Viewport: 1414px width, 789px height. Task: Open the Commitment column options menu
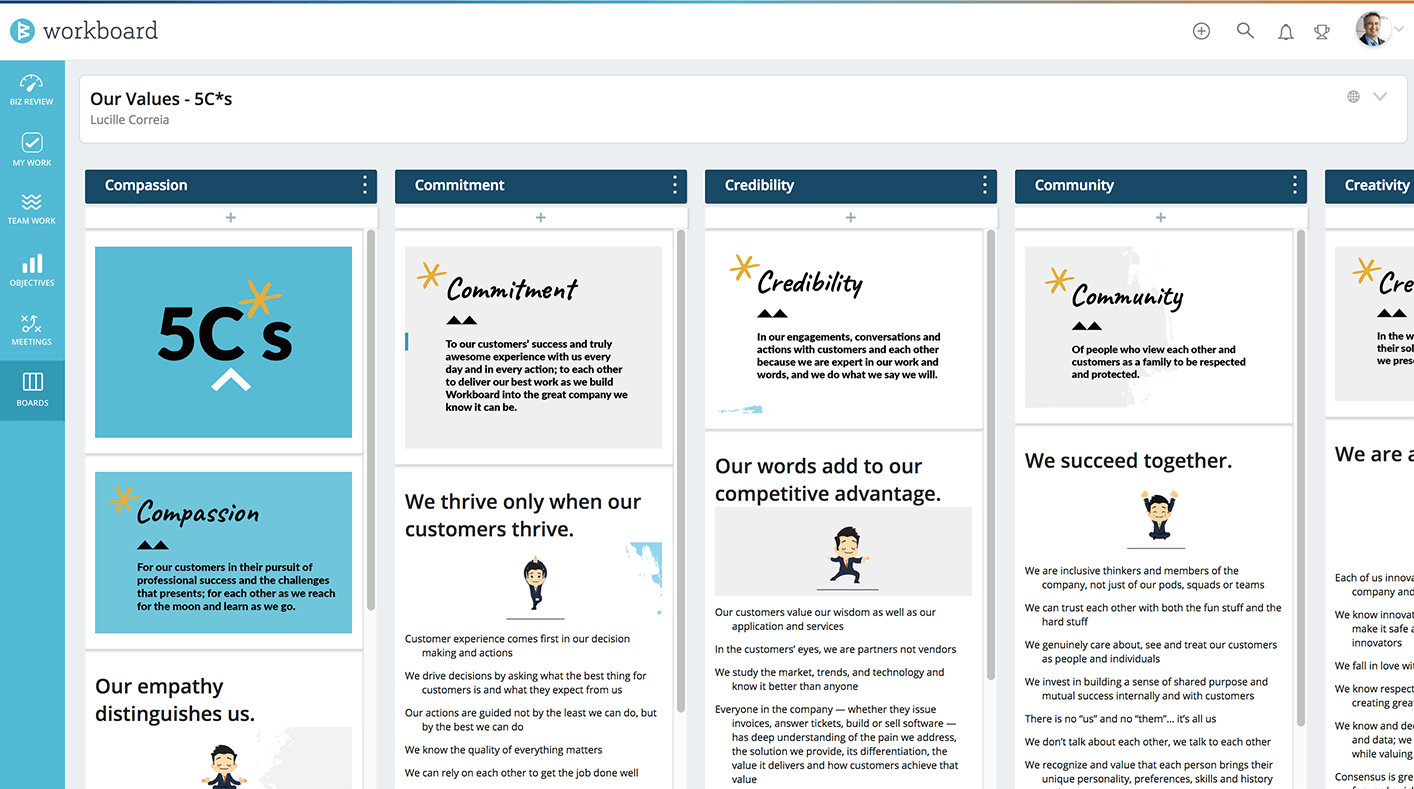point(674,185)
